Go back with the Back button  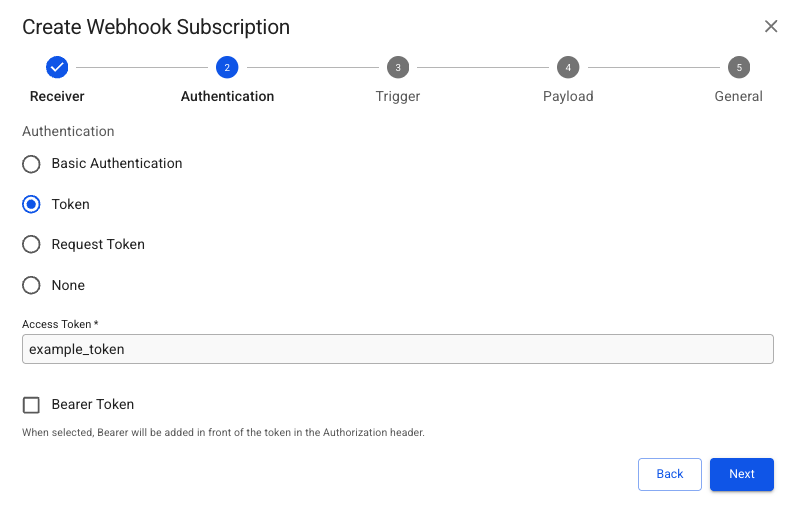pos(670,474)
